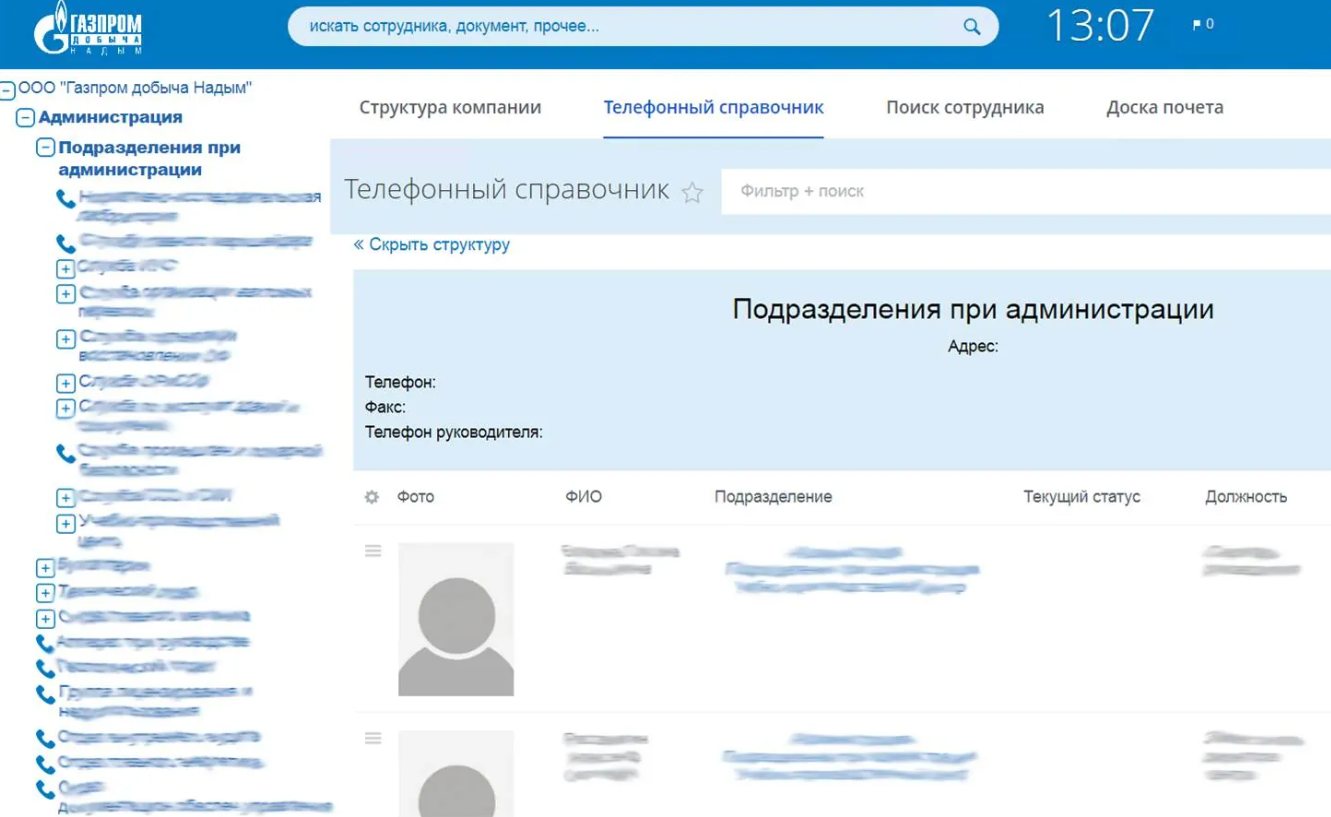Click the magnifier search icon
Viewport: 1331px width, 817px height.
pos(971,27)
